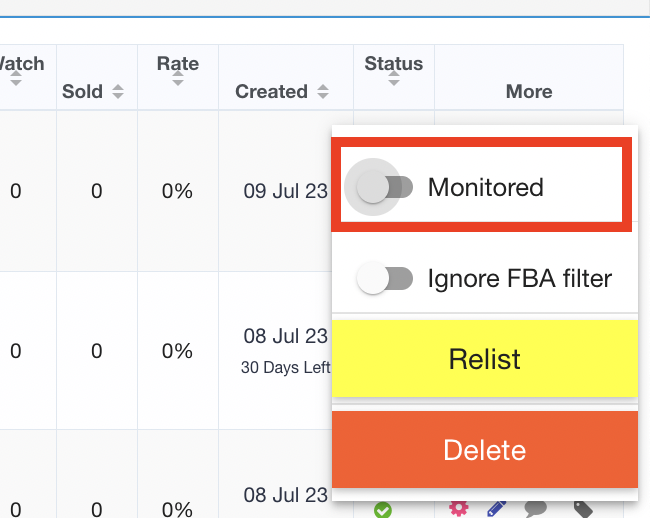Image resolution: width=650 pixels, height=518 pixels.
Task: Toggle the Ignore FBA filter switch
Action: (385, 278)
